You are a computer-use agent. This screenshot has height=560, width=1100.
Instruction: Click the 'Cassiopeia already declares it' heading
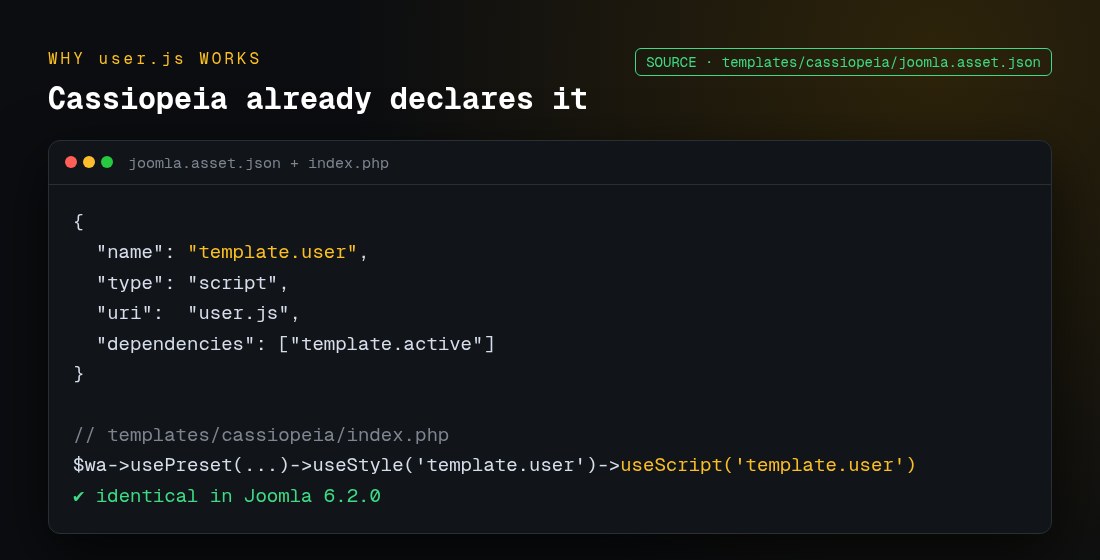point(317,99)
